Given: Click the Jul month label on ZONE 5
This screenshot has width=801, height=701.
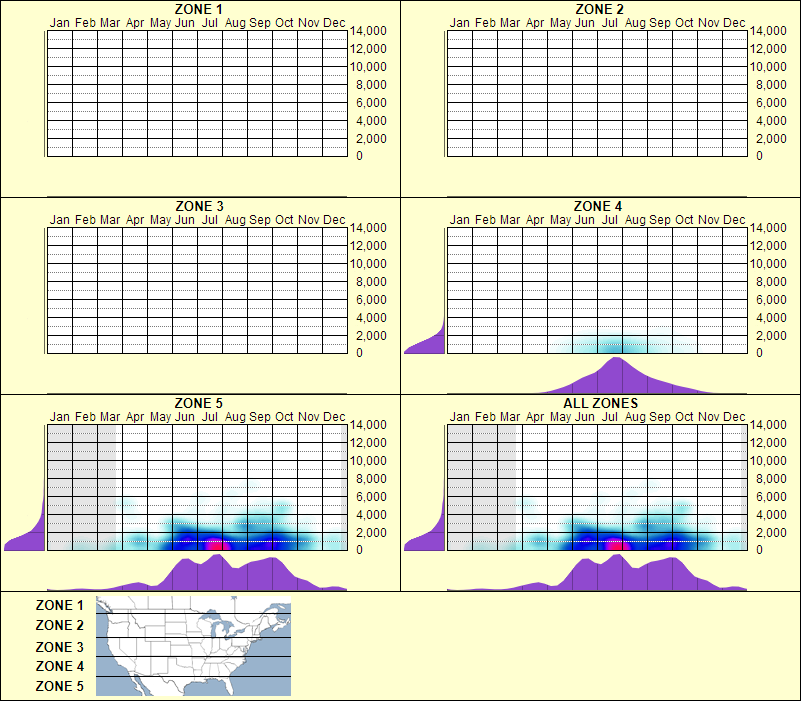Looking at the screenshot, I should 211,417.
